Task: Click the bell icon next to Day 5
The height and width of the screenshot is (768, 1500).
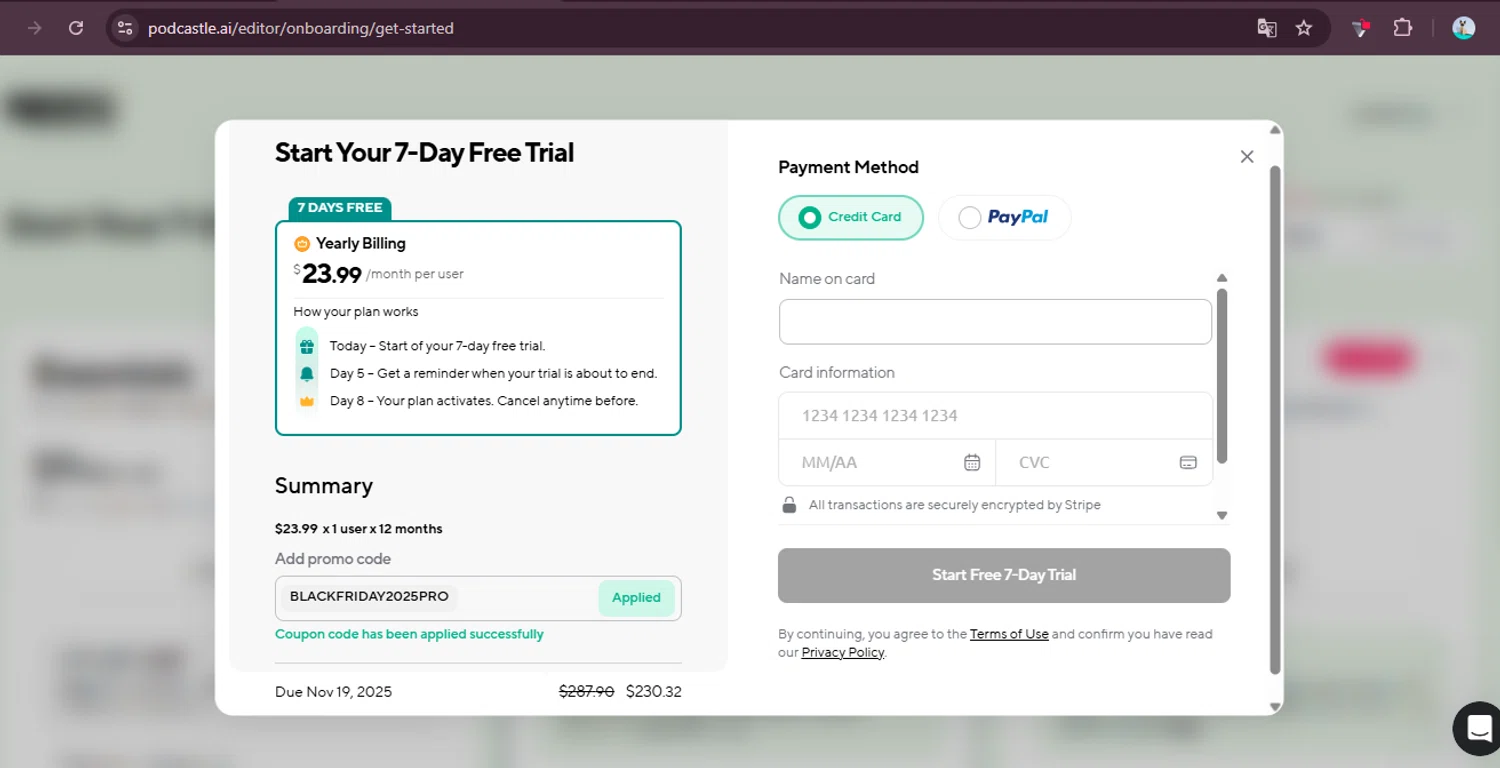Action: (307, 373)
